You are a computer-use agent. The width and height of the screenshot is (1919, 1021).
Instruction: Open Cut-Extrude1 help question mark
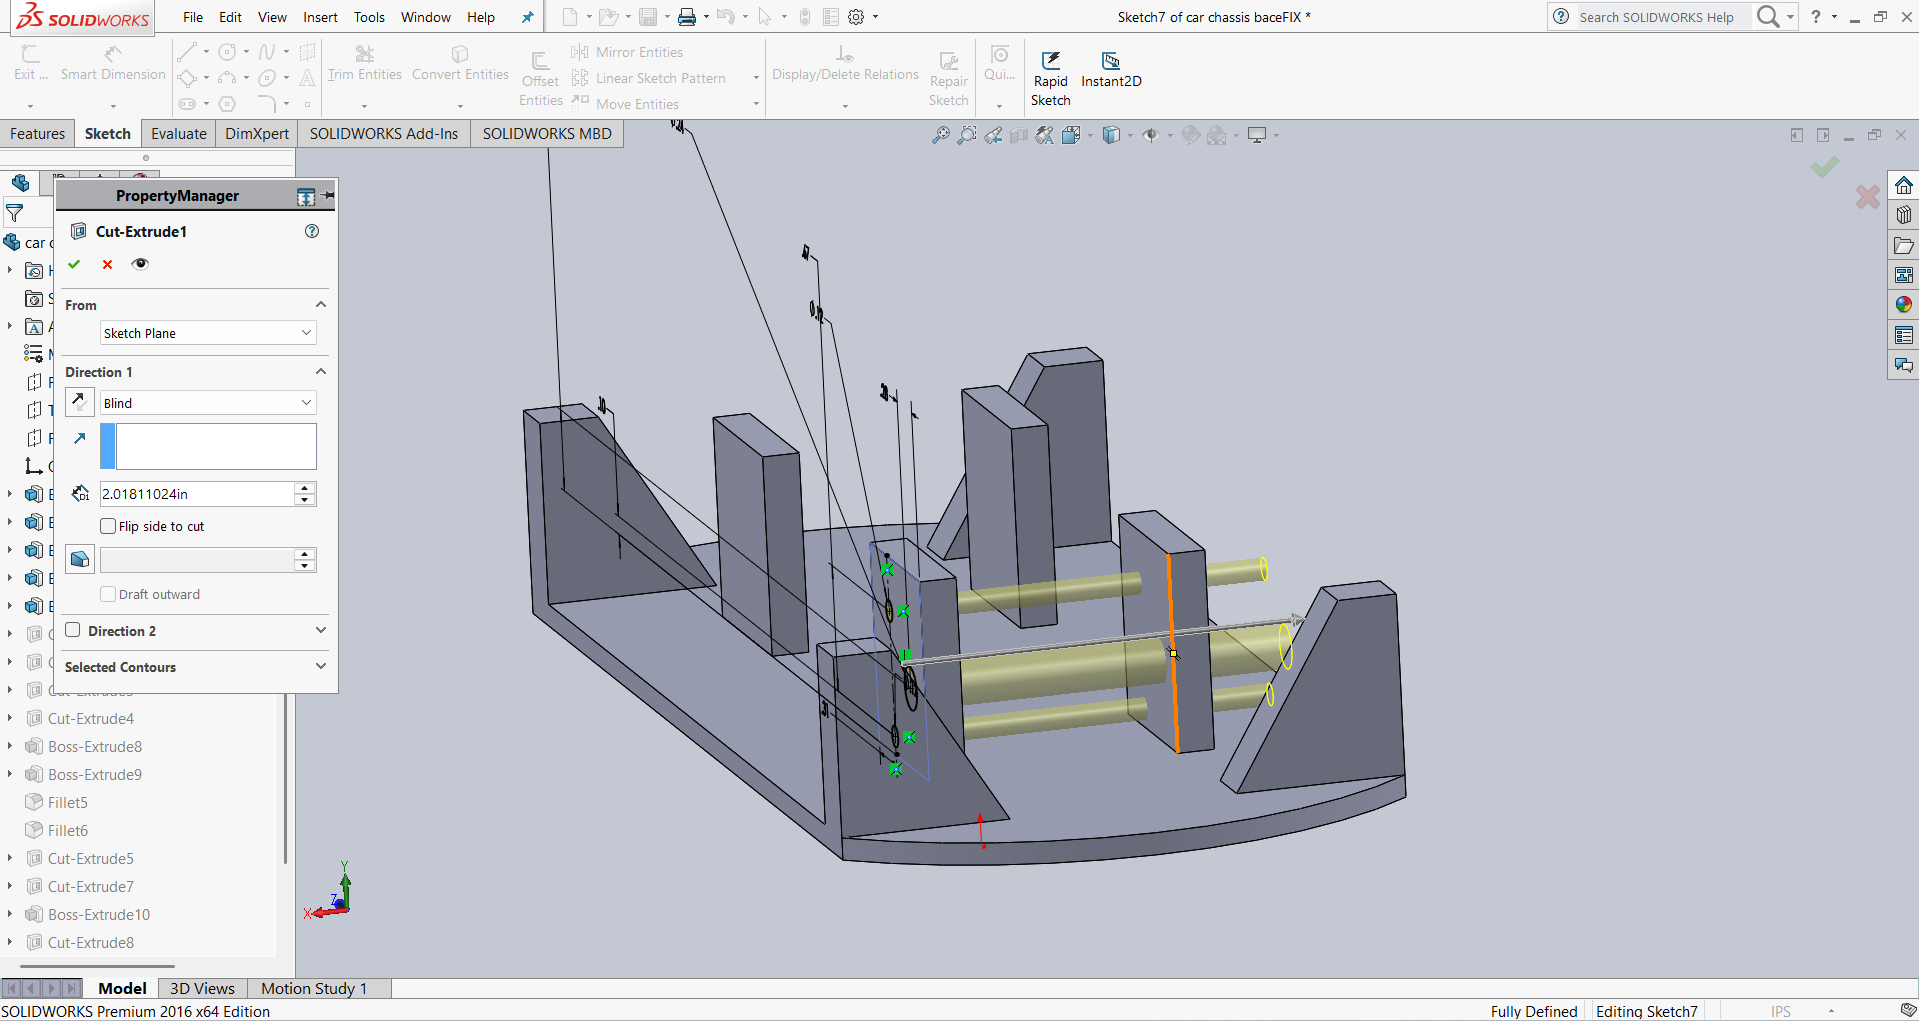(x=312, y=231)
